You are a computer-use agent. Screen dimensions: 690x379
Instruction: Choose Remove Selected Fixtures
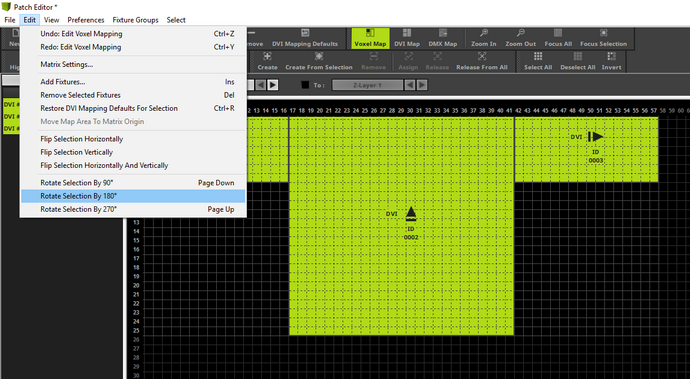coord(133,95)
